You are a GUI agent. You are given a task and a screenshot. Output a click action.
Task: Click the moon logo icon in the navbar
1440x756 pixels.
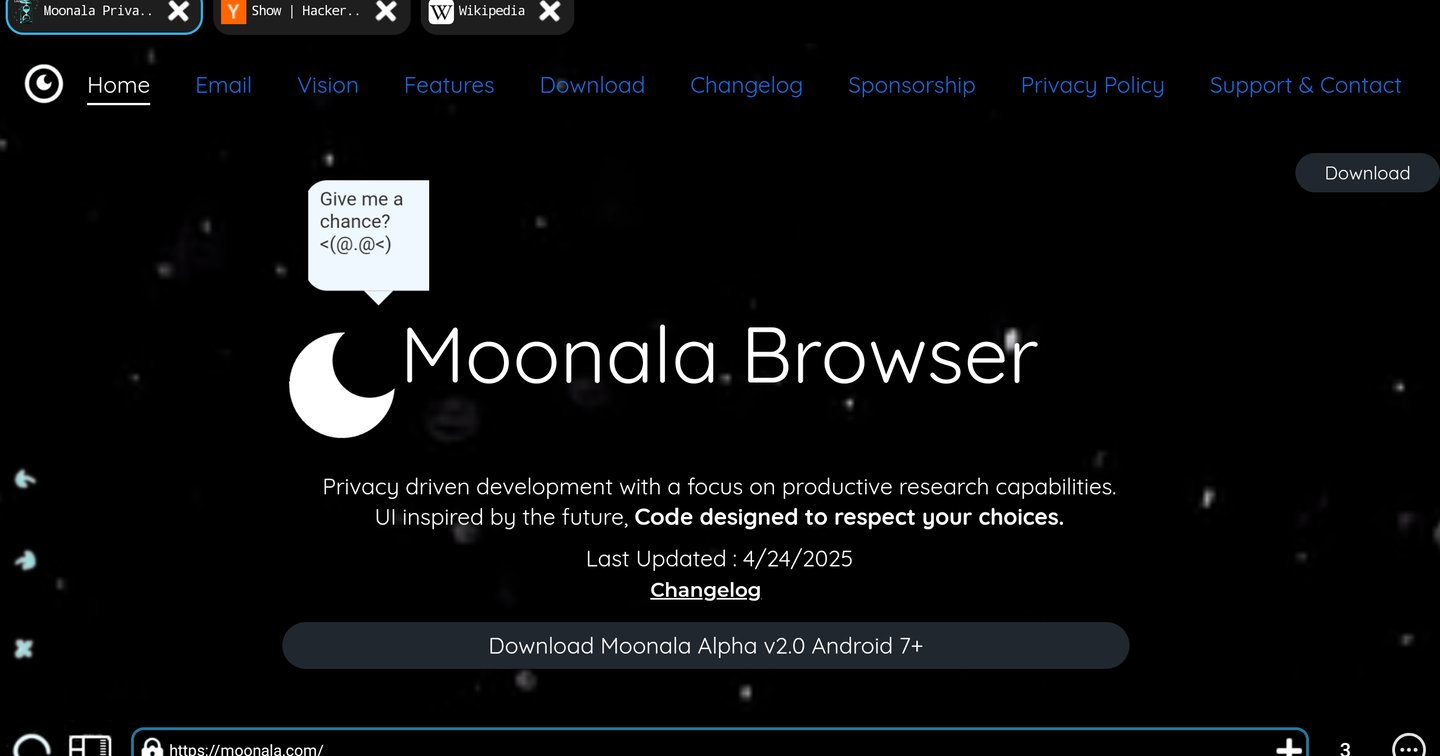(x=43, y=84)
